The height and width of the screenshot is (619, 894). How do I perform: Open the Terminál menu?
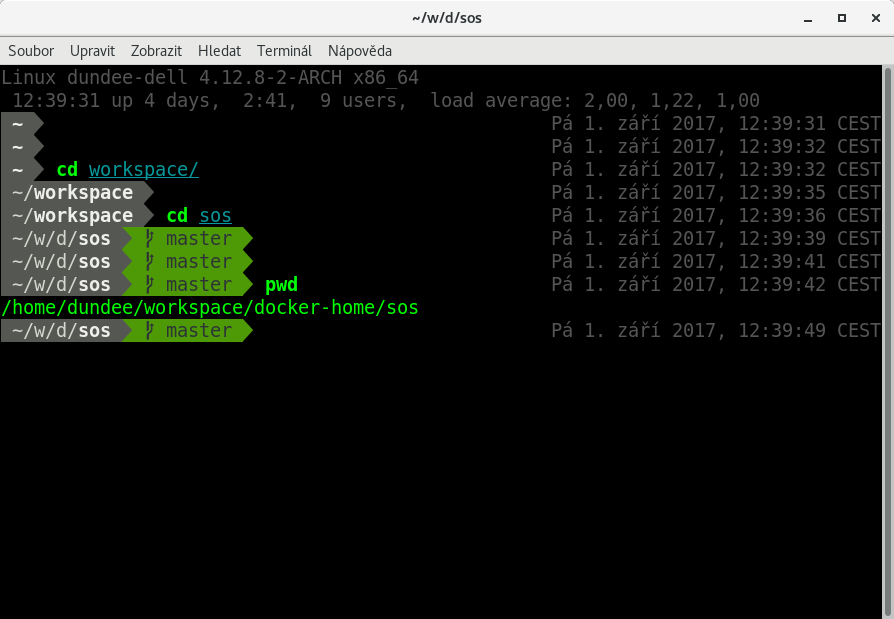click(x=284, y=51)
